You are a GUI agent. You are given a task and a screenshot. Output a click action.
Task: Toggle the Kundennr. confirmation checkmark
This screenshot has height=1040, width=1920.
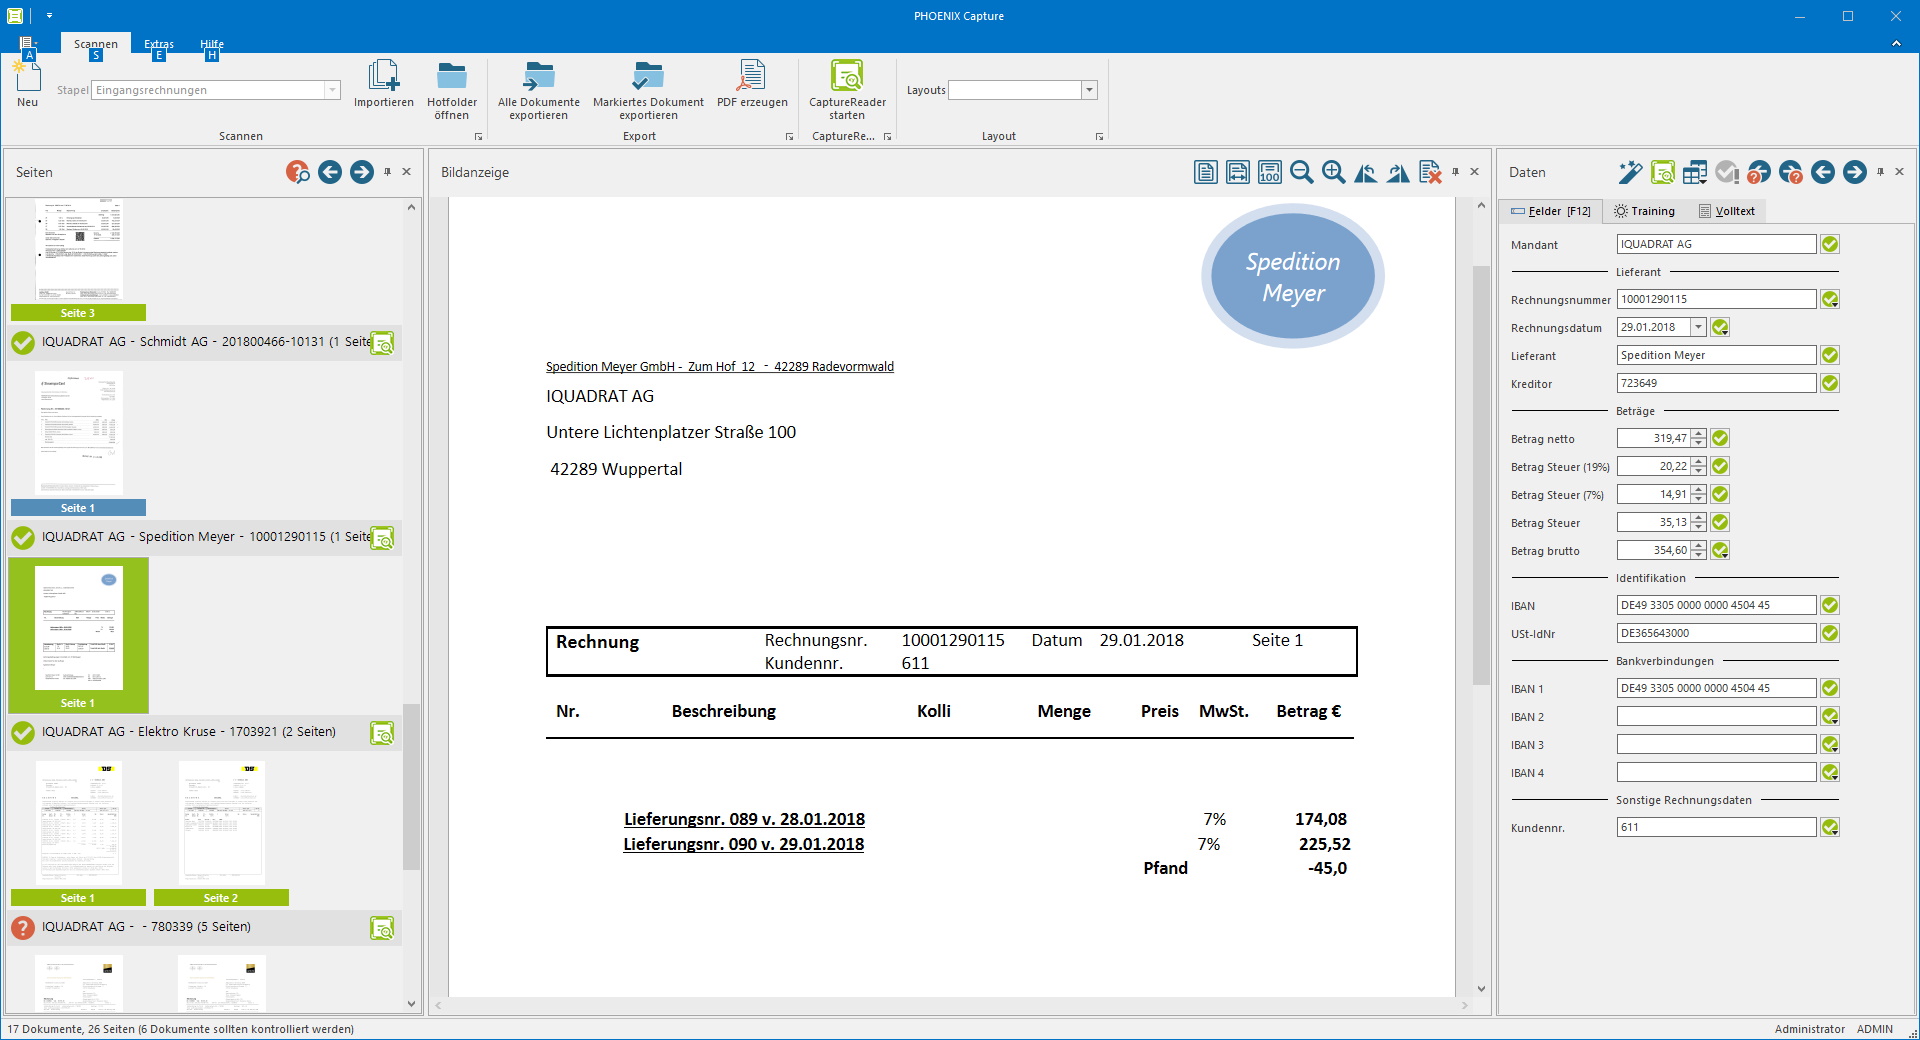coord(1830,827)
